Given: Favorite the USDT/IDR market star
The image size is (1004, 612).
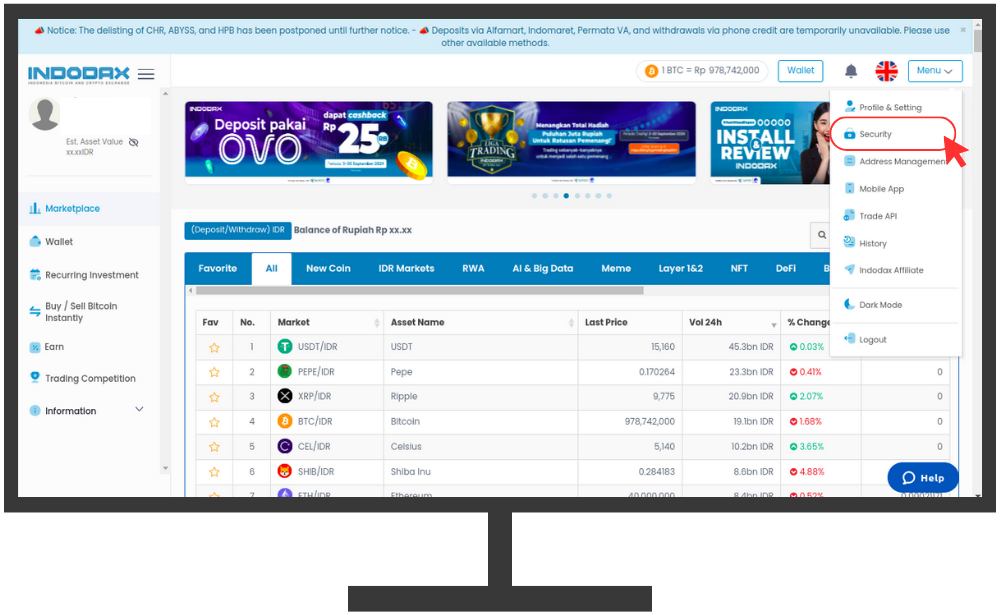Looking at the screenshot, I should coord(214,348).
